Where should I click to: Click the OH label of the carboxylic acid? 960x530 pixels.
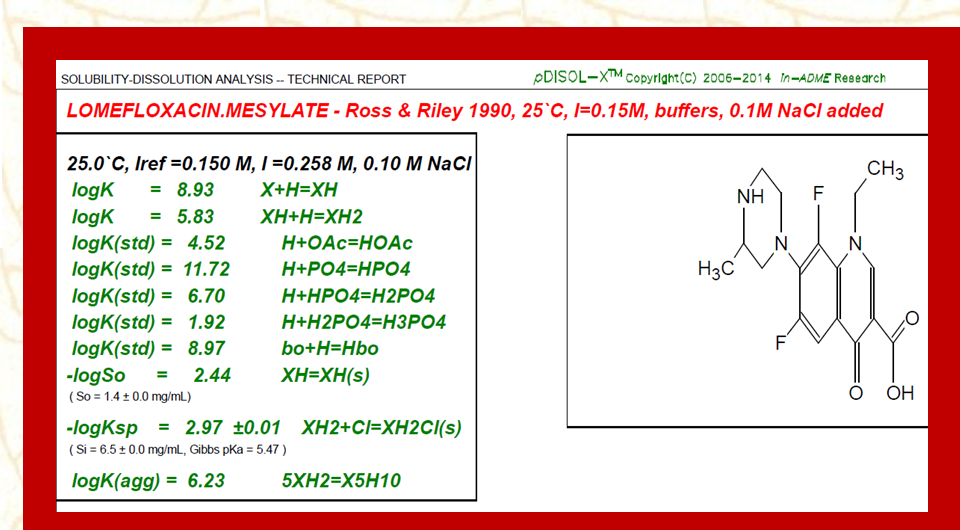point(900,392)
